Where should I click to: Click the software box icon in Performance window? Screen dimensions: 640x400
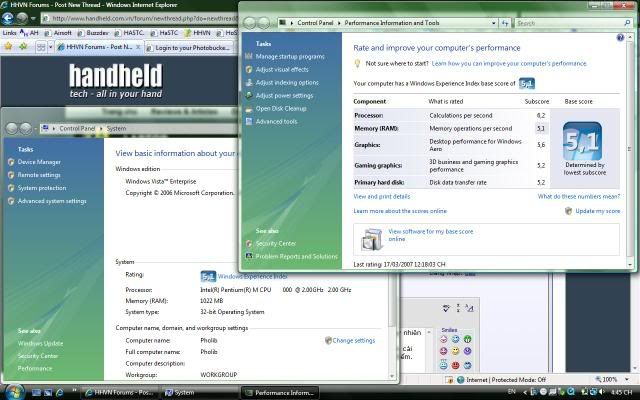pyautogui.click(x=371, y=239)
